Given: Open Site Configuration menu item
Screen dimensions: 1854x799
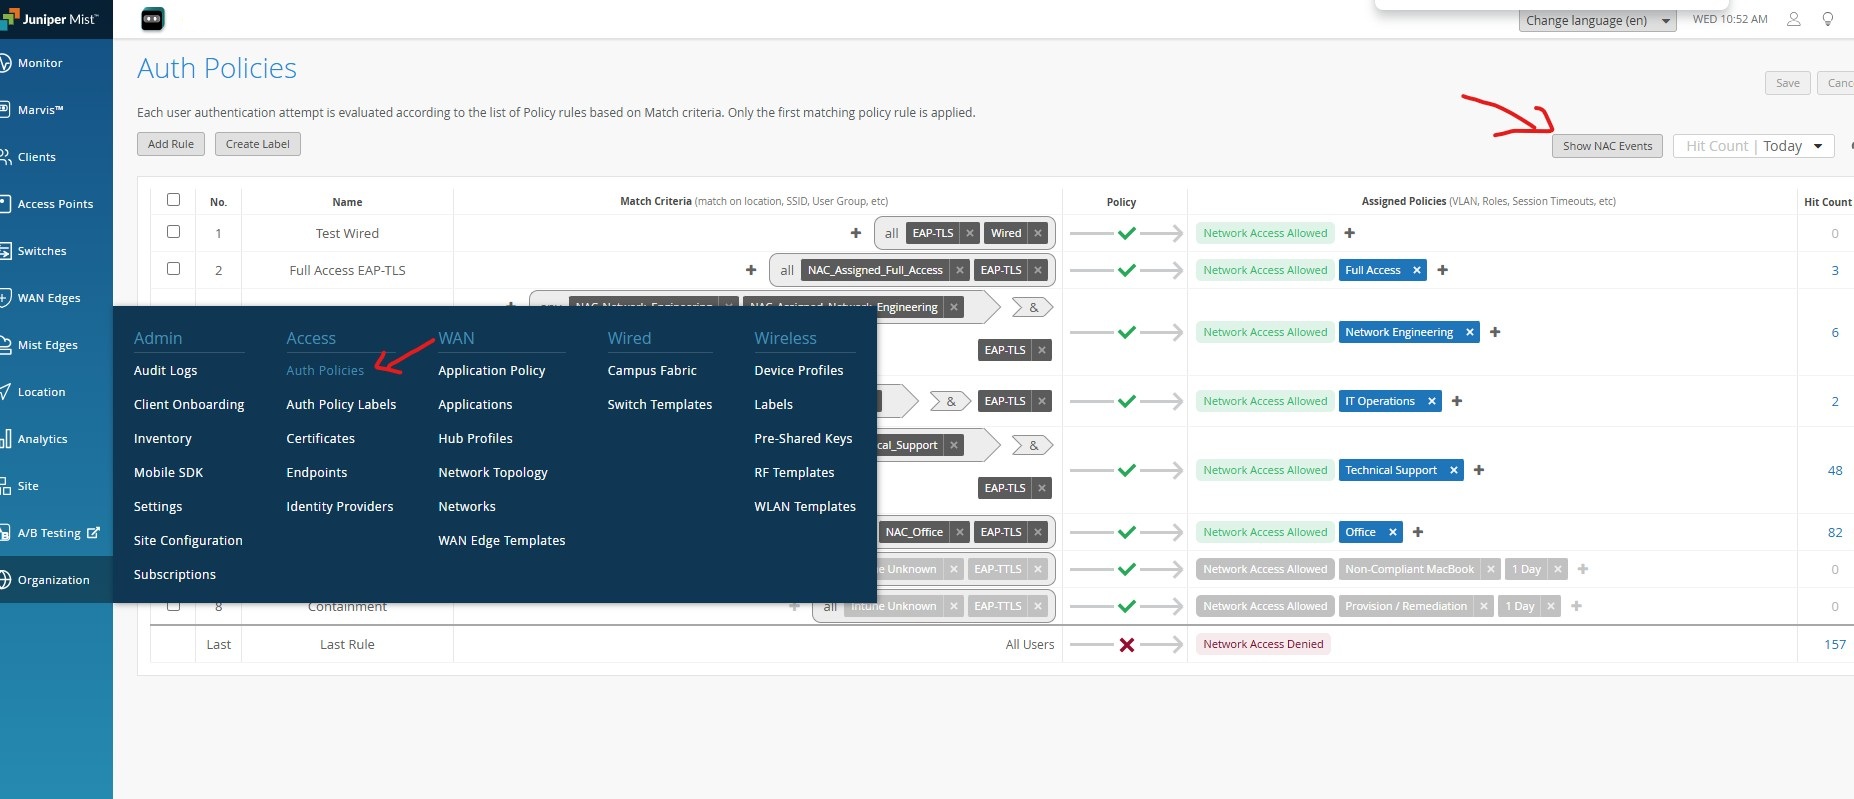Looking at the screenshot, I should (x=188, y=540).
